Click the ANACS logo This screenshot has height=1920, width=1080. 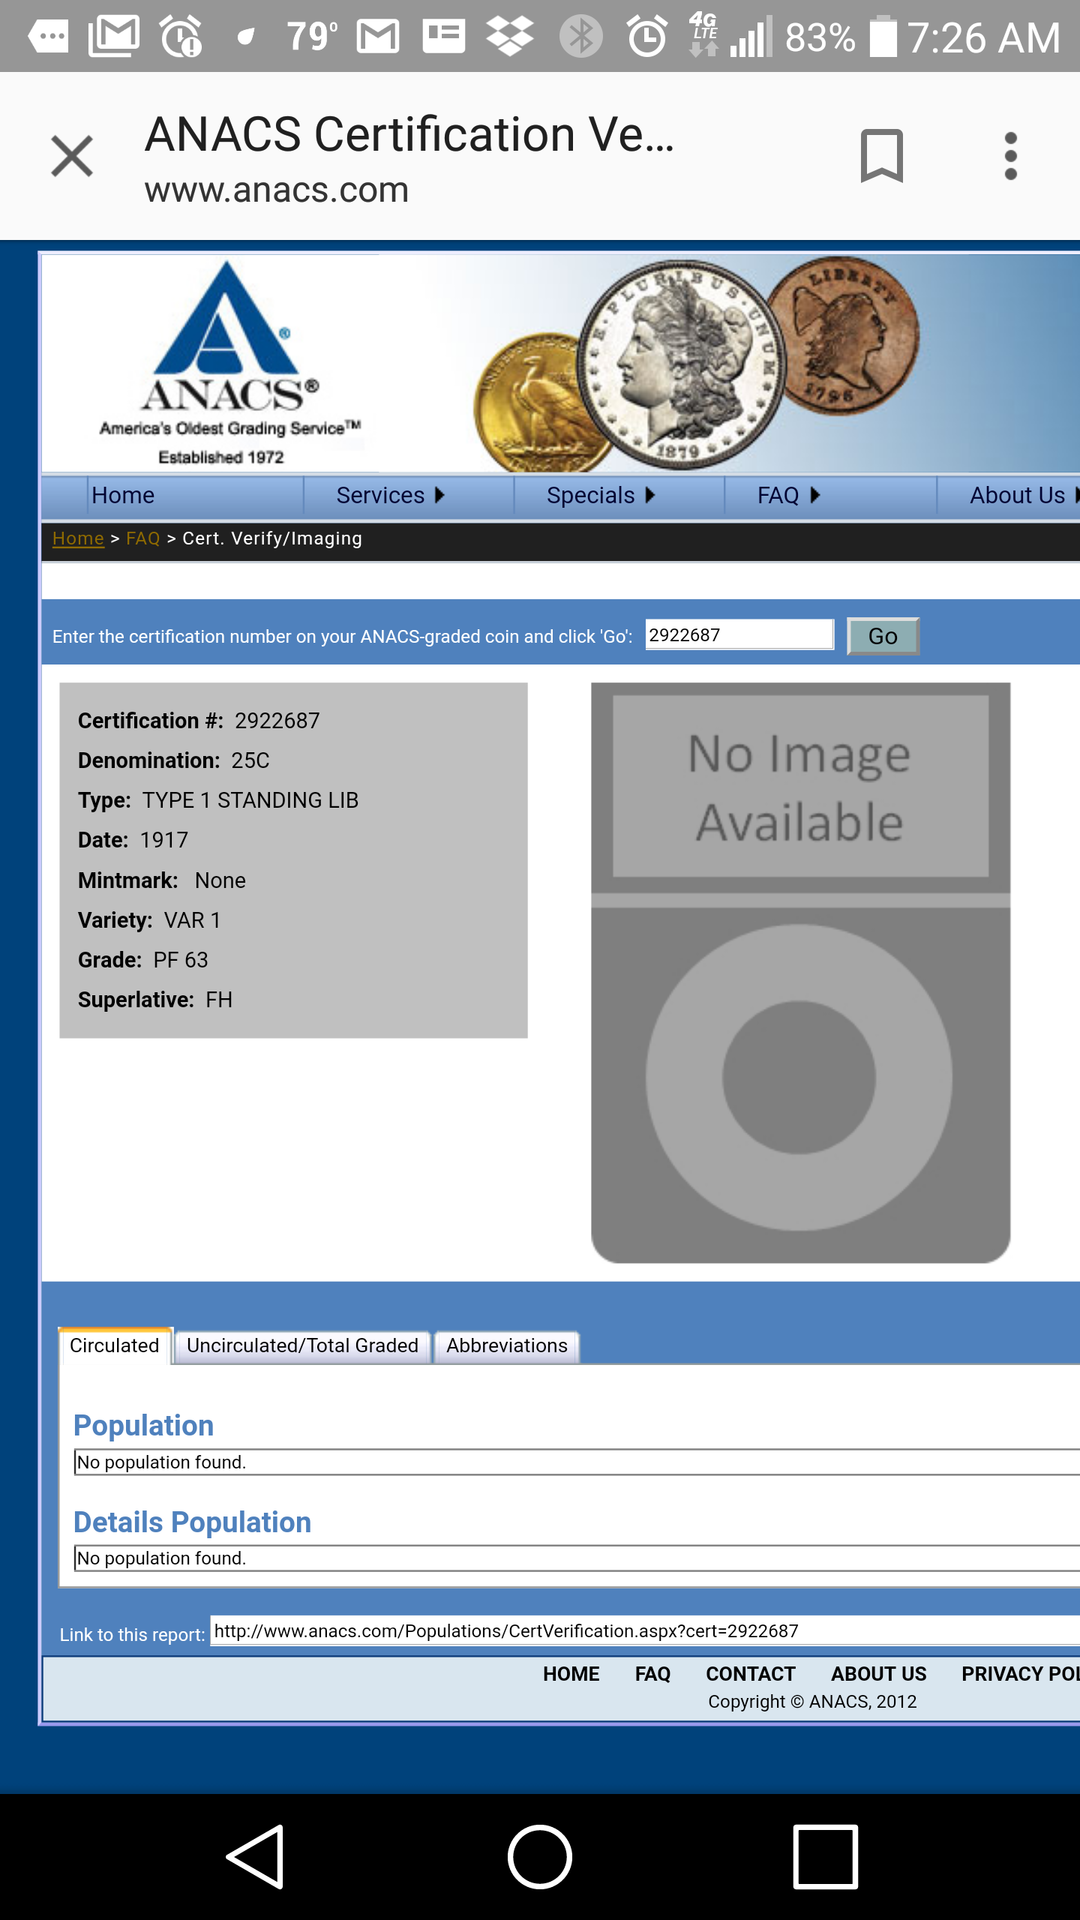[230, 364]
